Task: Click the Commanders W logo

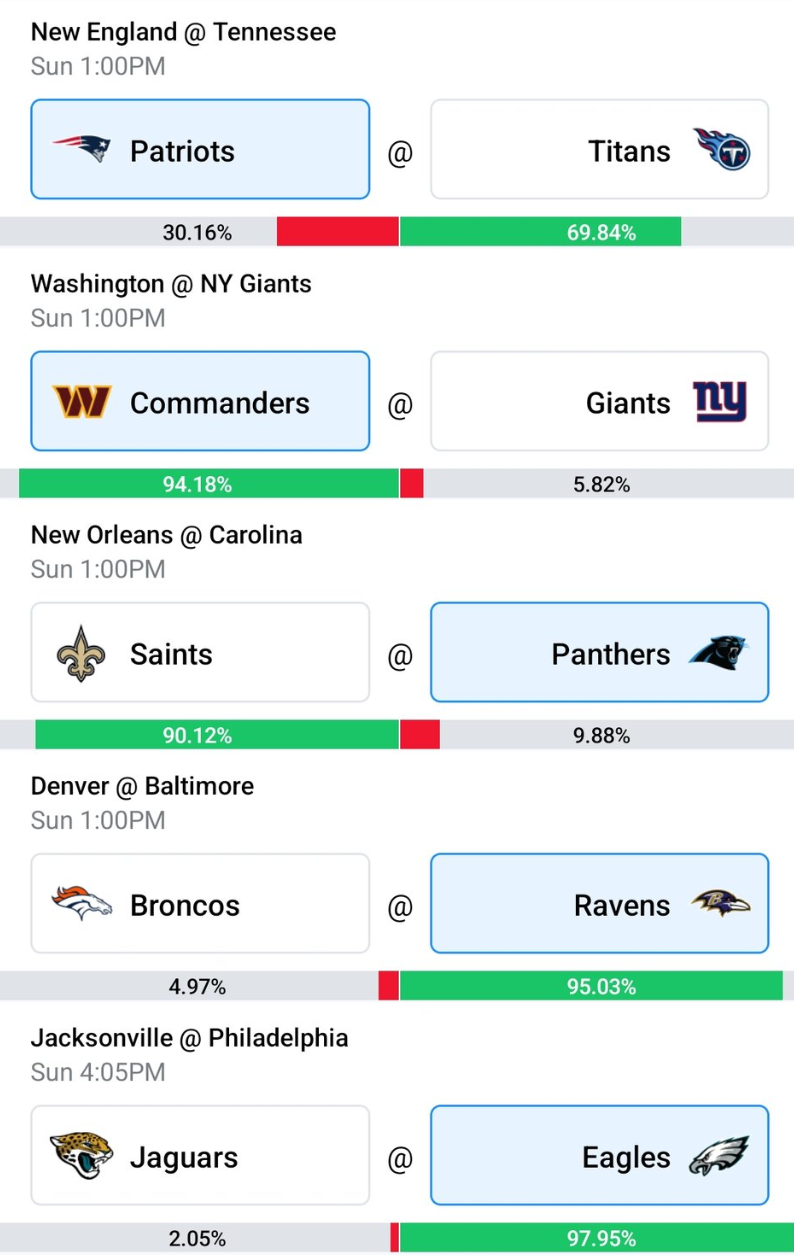Action: [x=82, y=402]
